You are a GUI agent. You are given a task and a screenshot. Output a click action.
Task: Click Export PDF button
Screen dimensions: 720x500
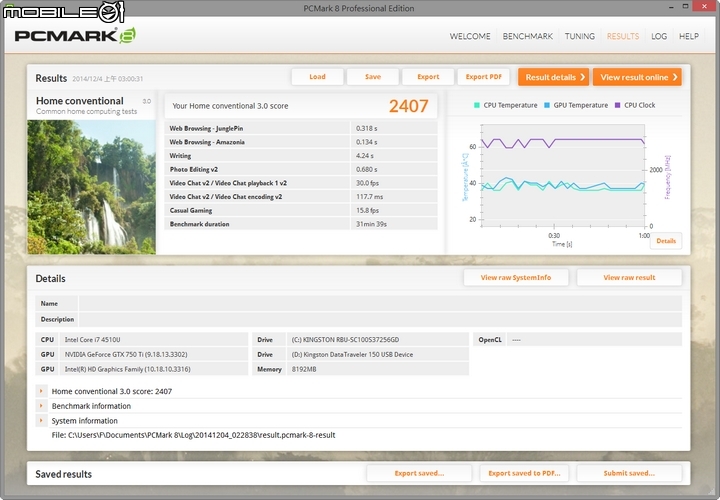(484, 77)
